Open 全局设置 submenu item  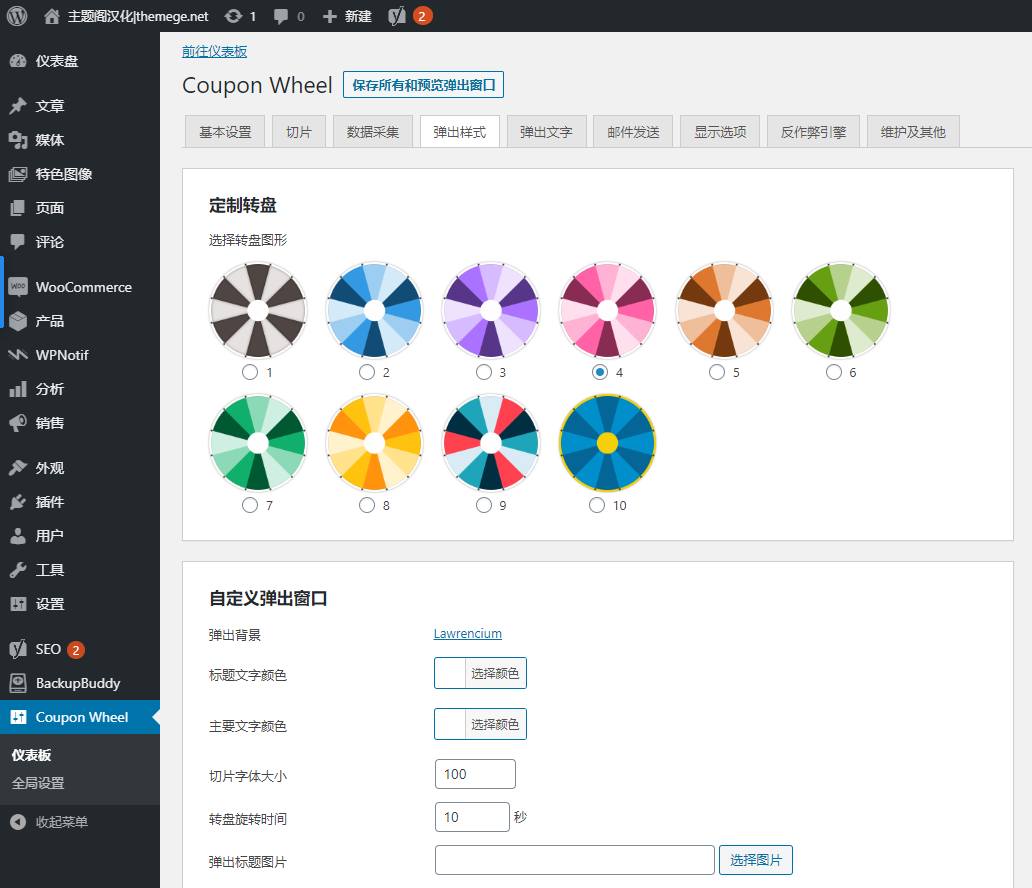click(x=38, y=783)
